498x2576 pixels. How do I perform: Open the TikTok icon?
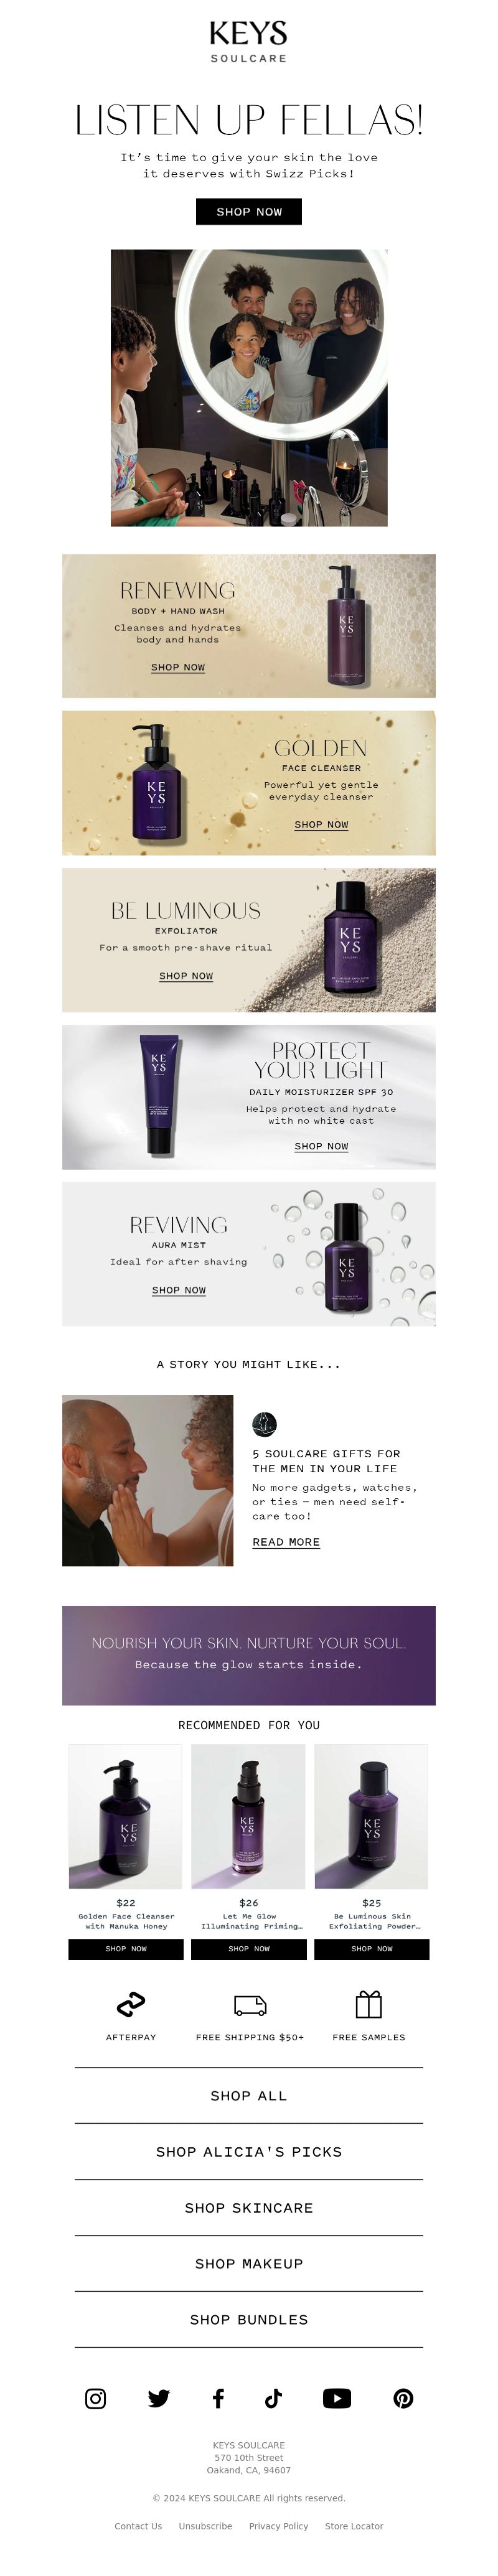point(273,2398)
